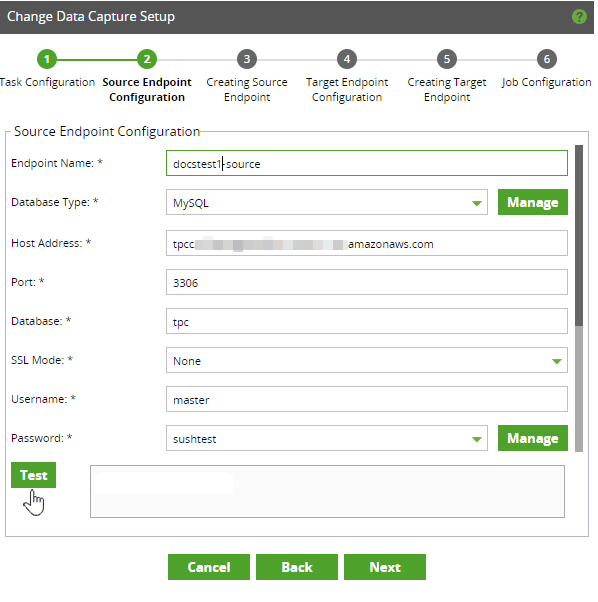This screenshot has width=598, height=602.
Task: Click step 4 circle Target Endpoint Configuration
Action: (x=347, y=59)
